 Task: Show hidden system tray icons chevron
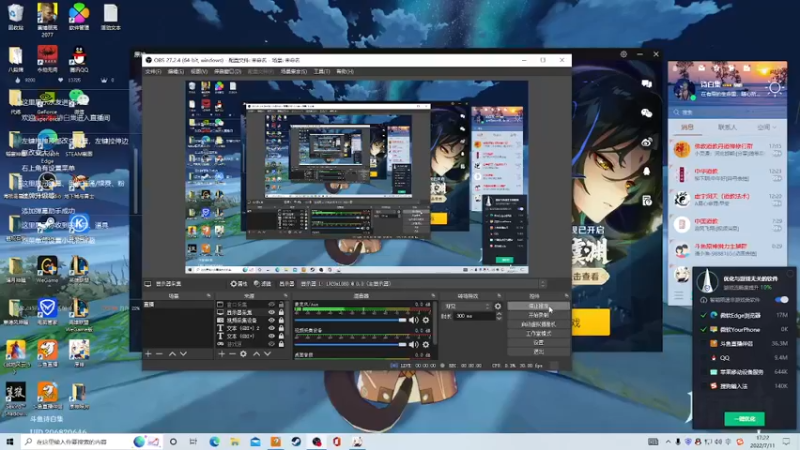(668, 442)
